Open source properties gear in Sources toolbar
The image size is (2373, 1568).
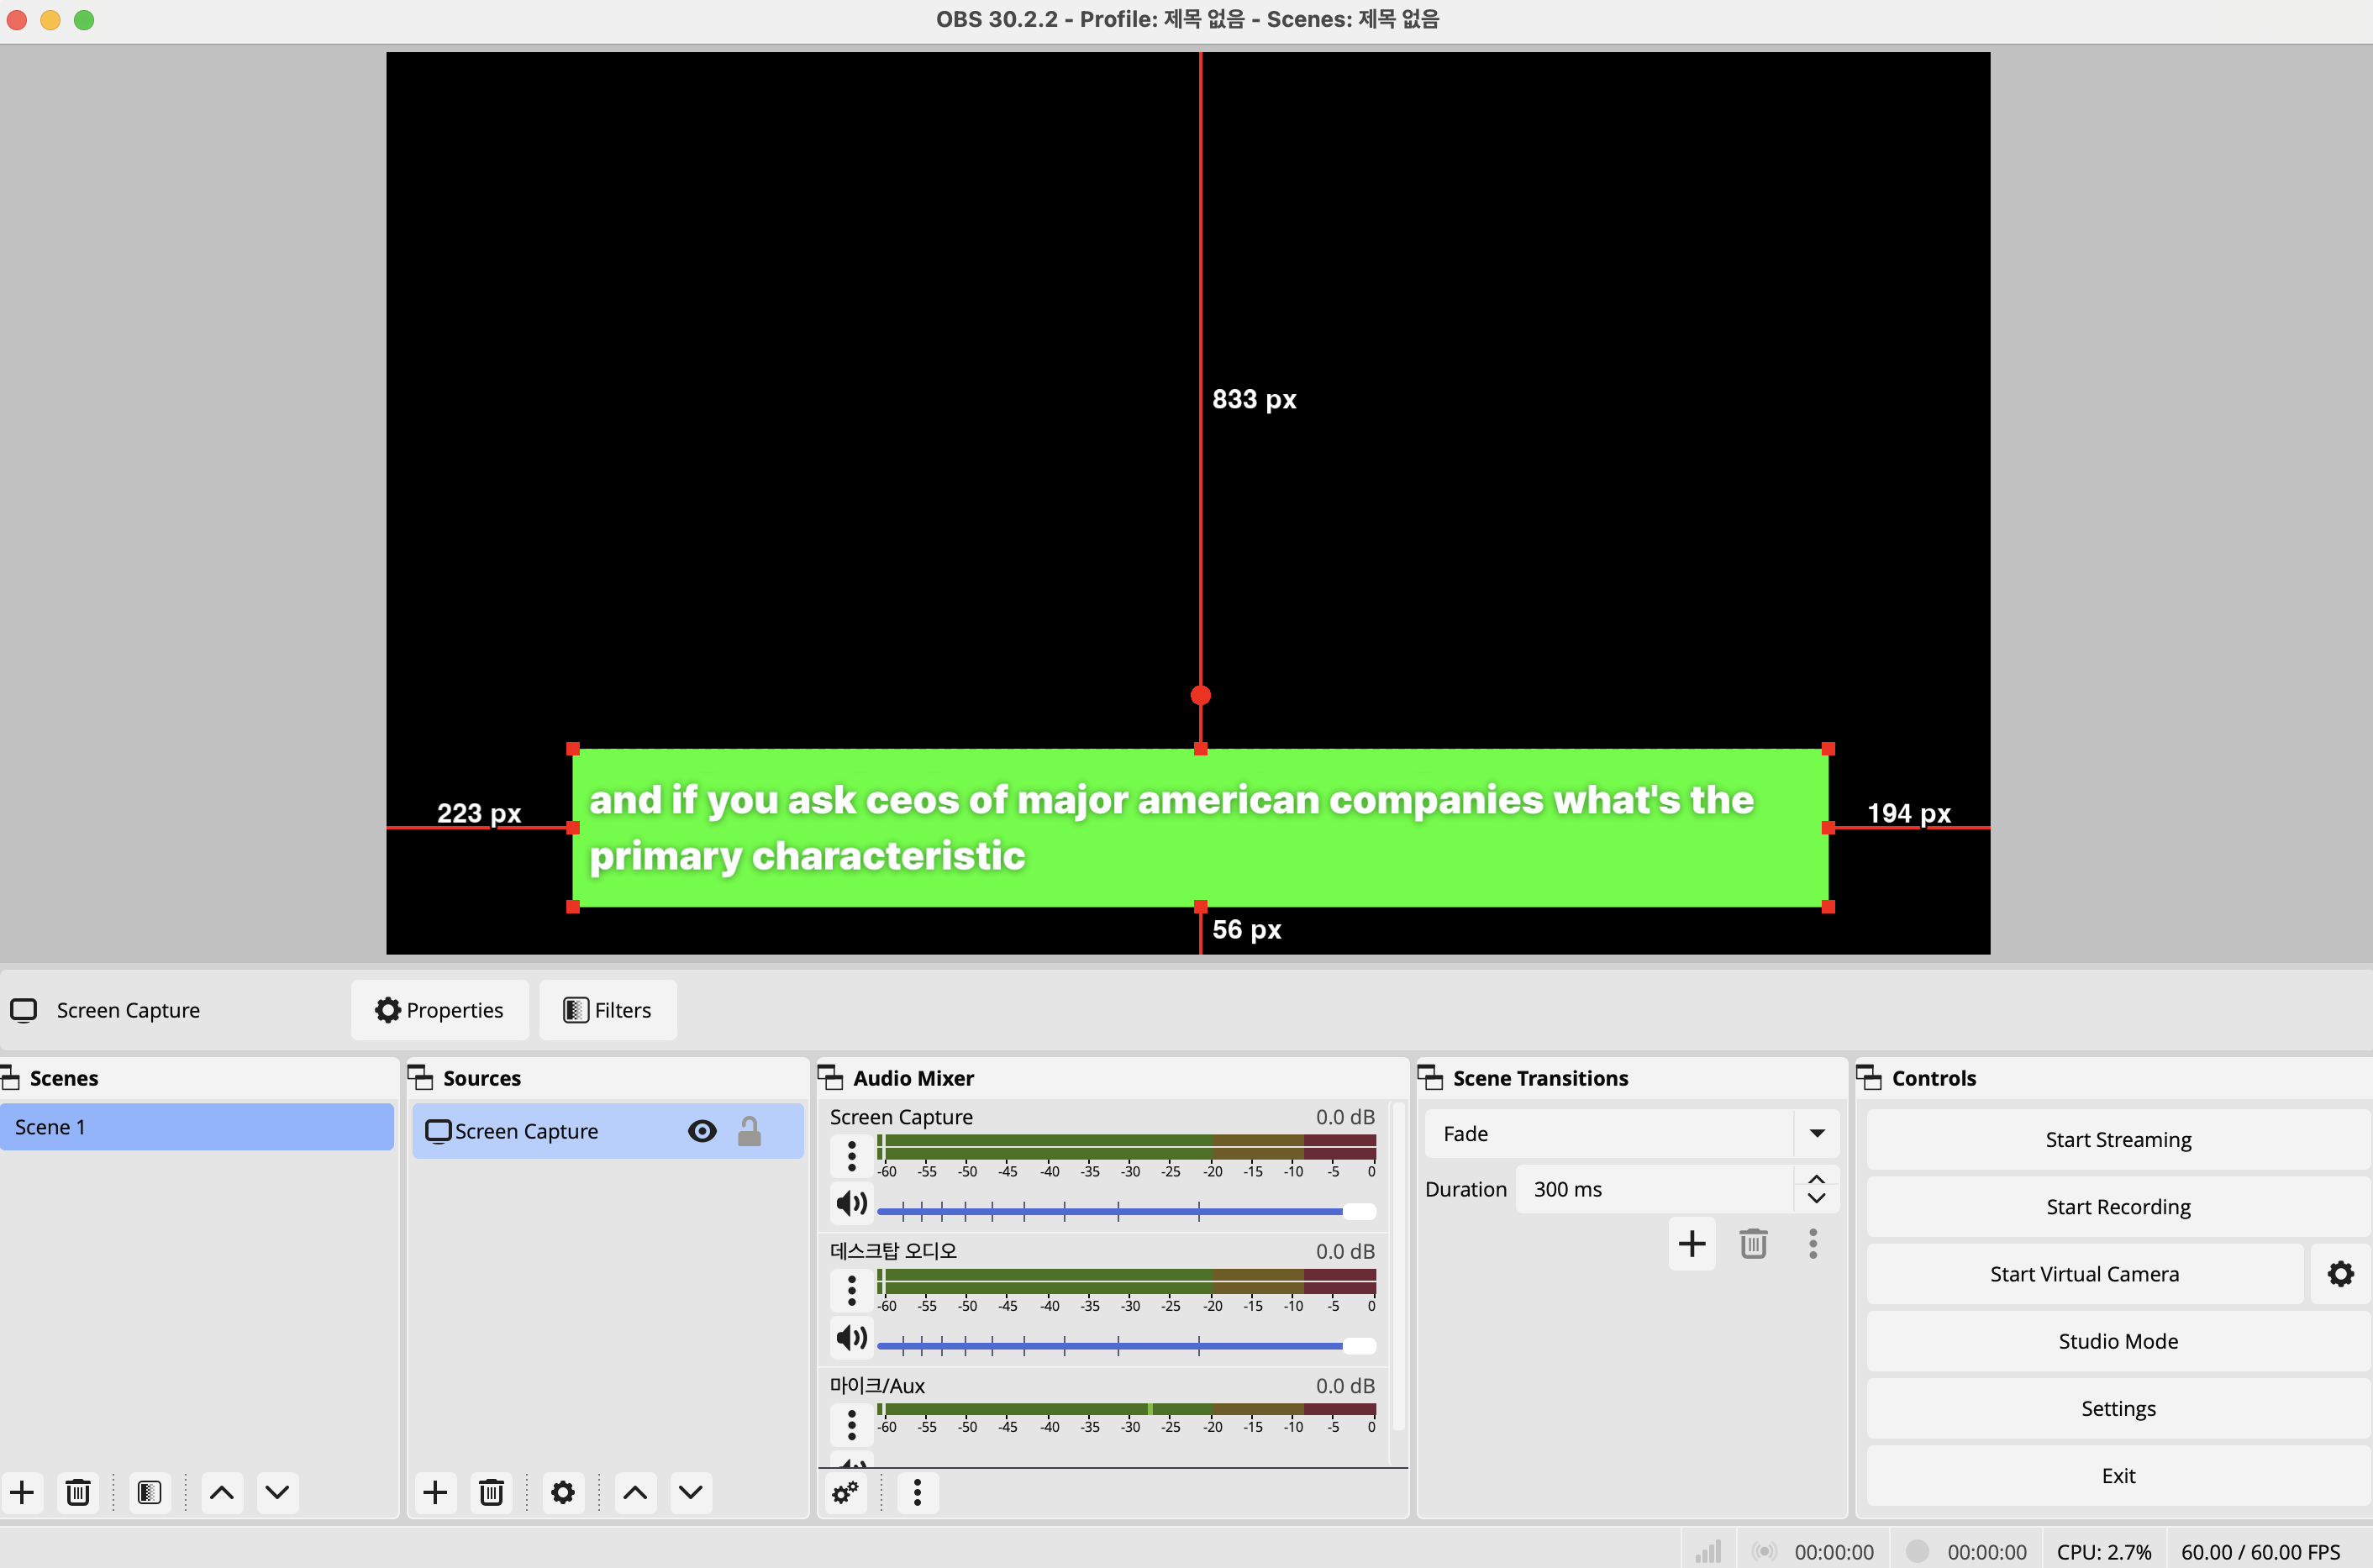pyautogui.click(x=563, y=1493)
